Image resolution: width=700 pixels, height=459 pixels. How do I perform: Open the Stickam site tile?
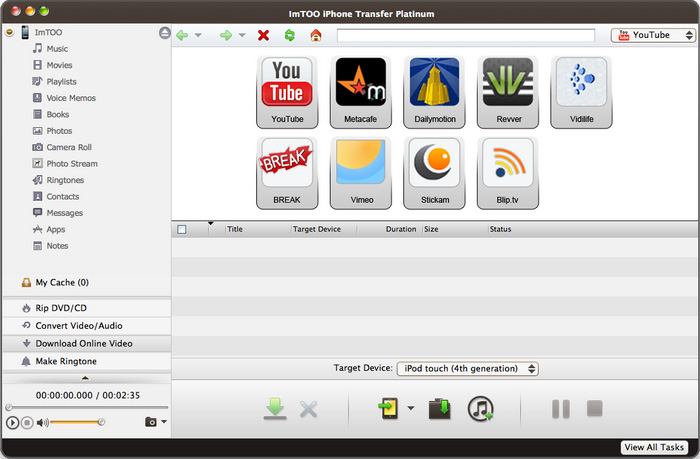[x=434, y=173]
